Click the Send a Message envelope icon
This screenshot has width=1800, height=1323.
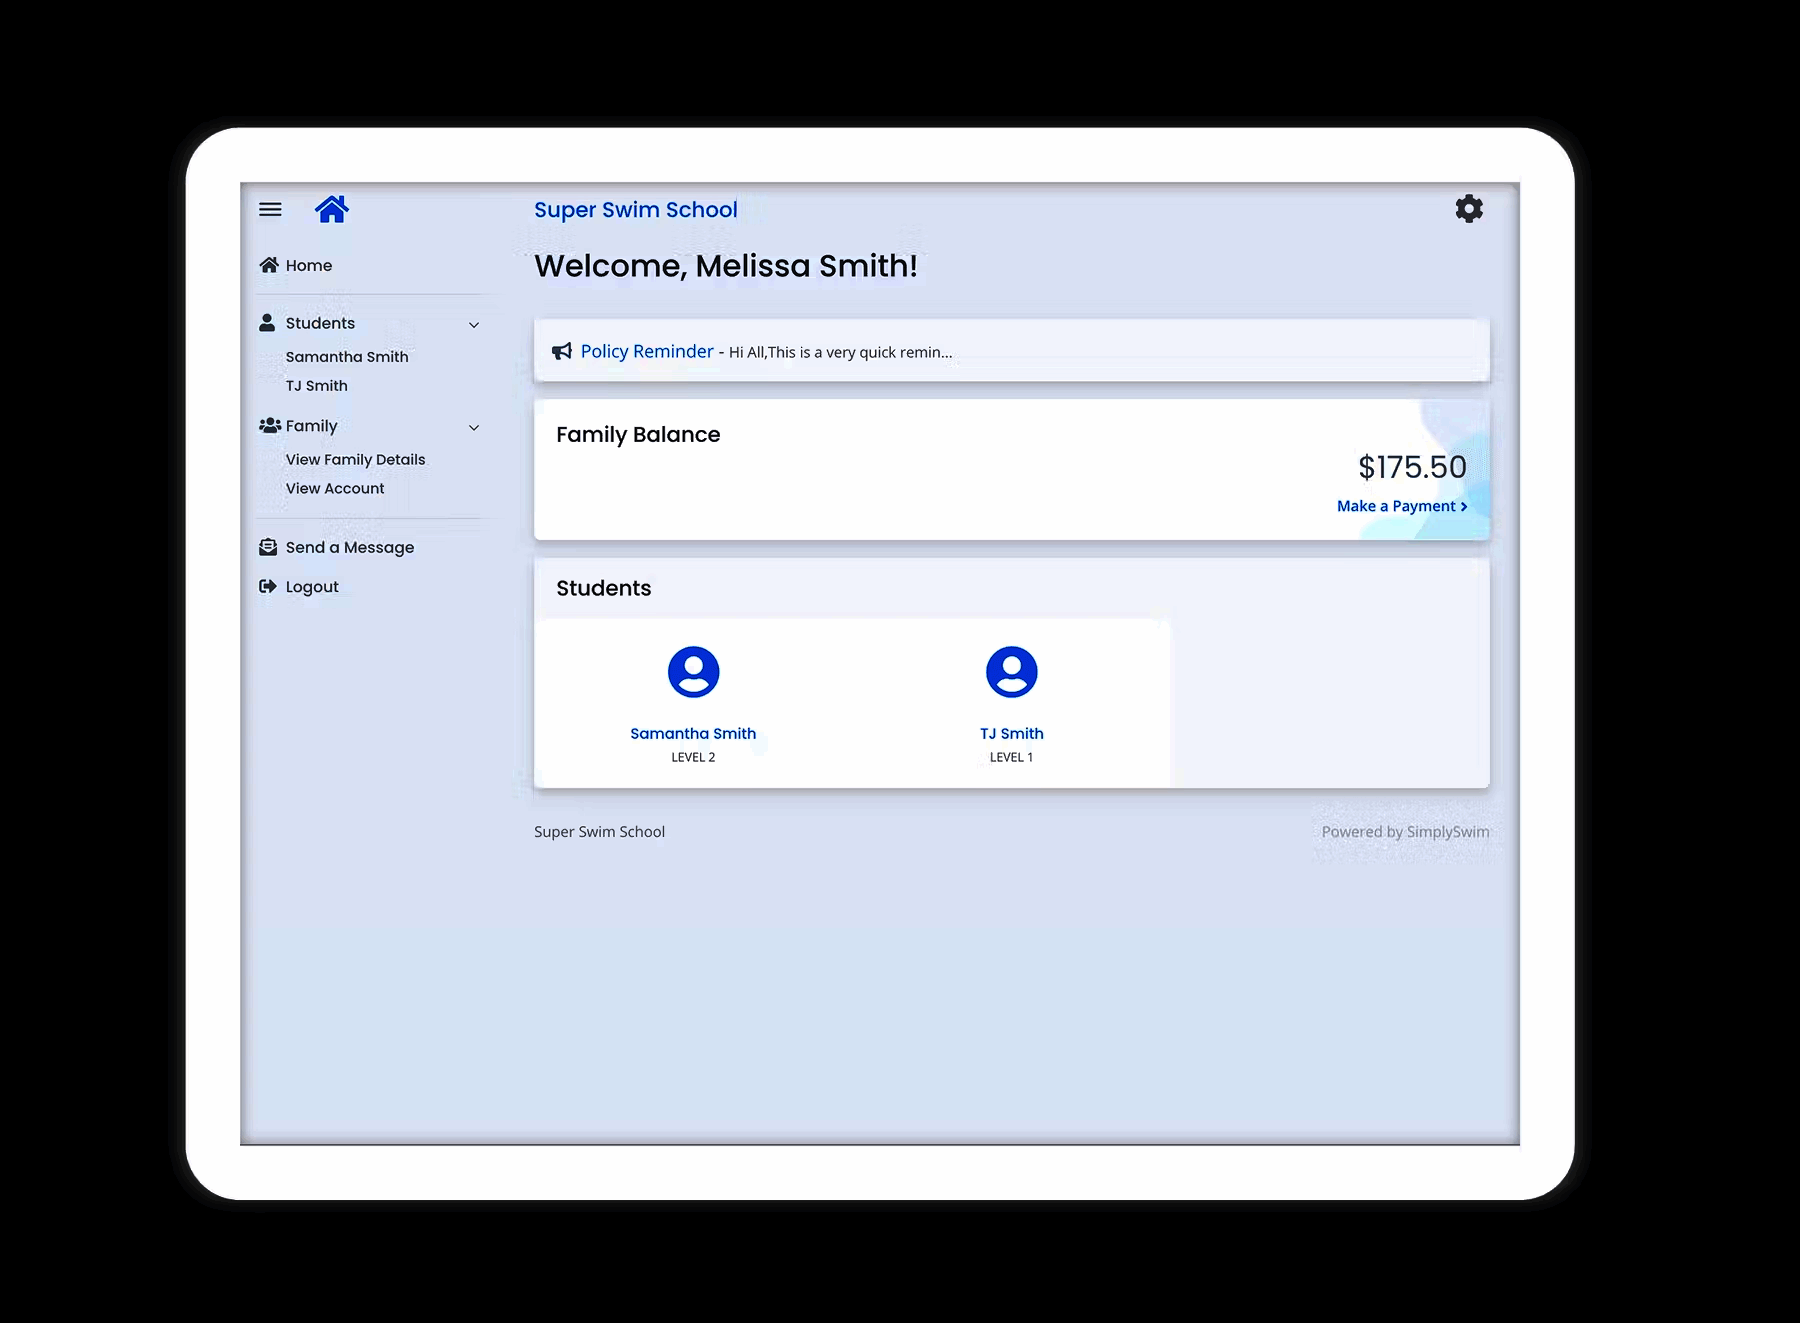[x=268, y=546]
